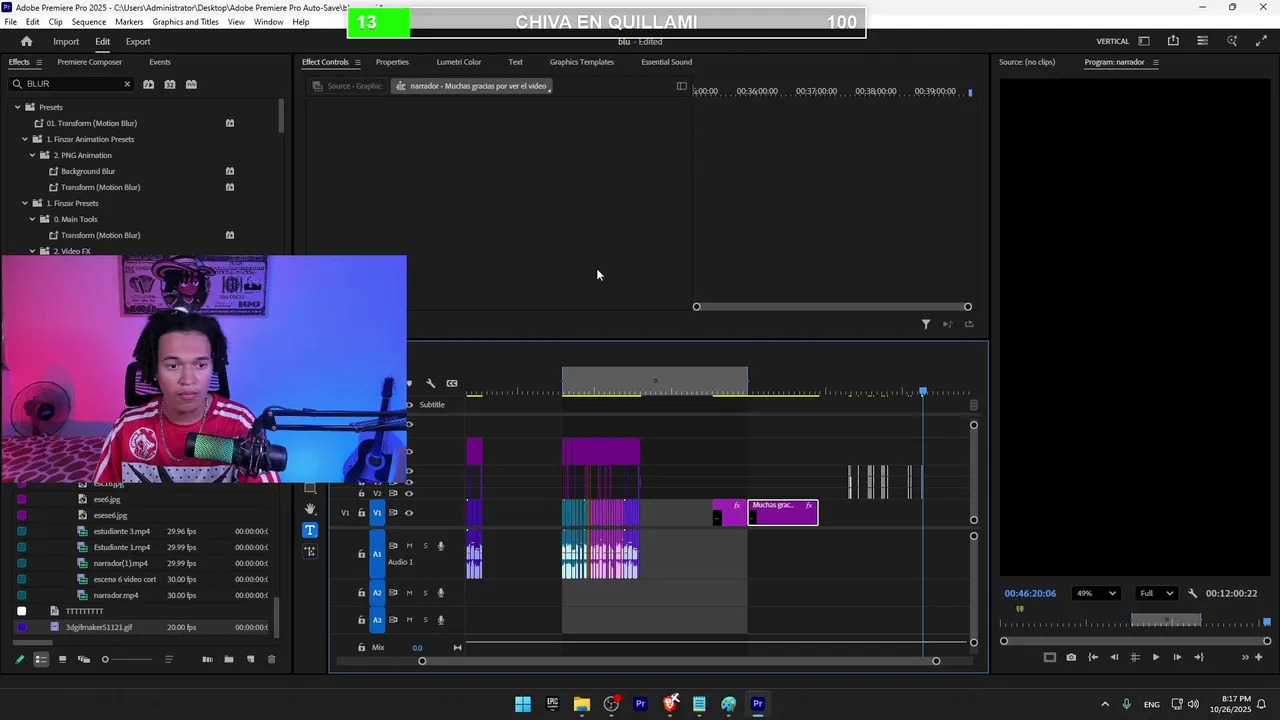Open Effect Controls panel menu
The height and width of the screenshot is (720, 1280).
pyautogui.click(x=357, y=62)
